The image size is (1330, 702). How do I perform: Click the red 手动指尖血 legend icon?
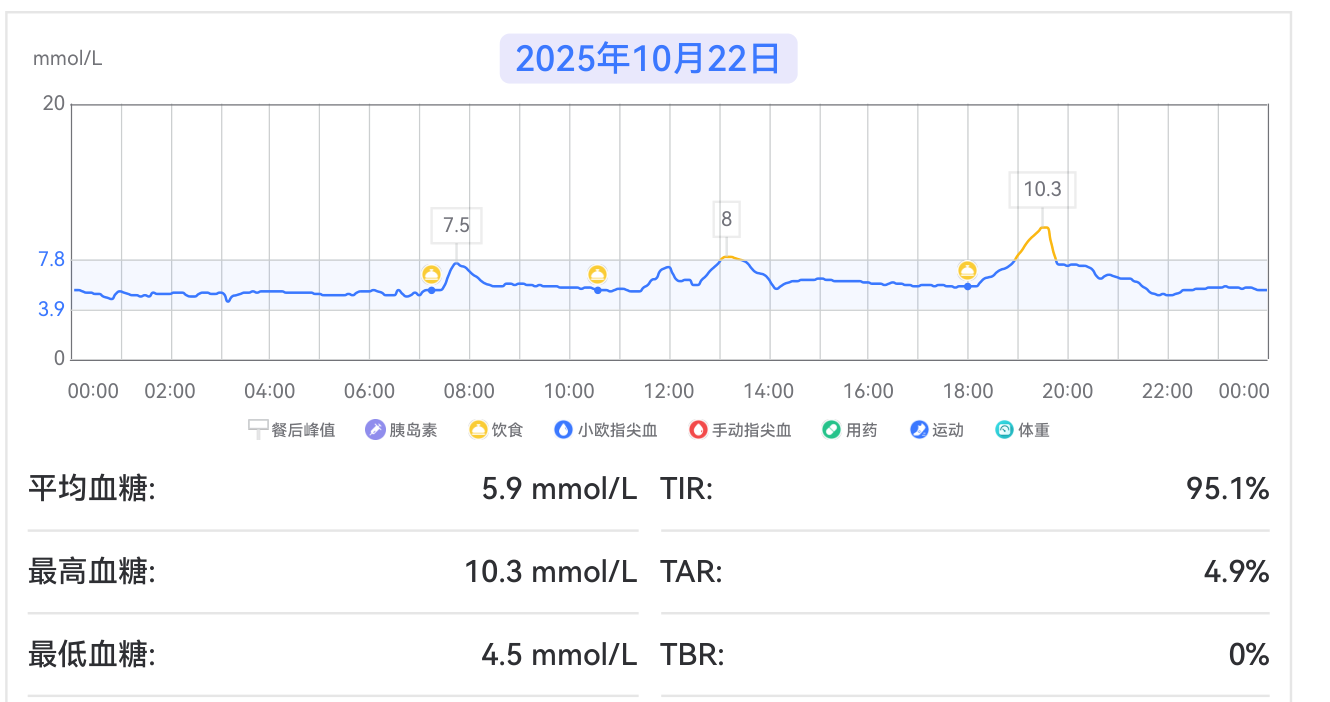698,430
